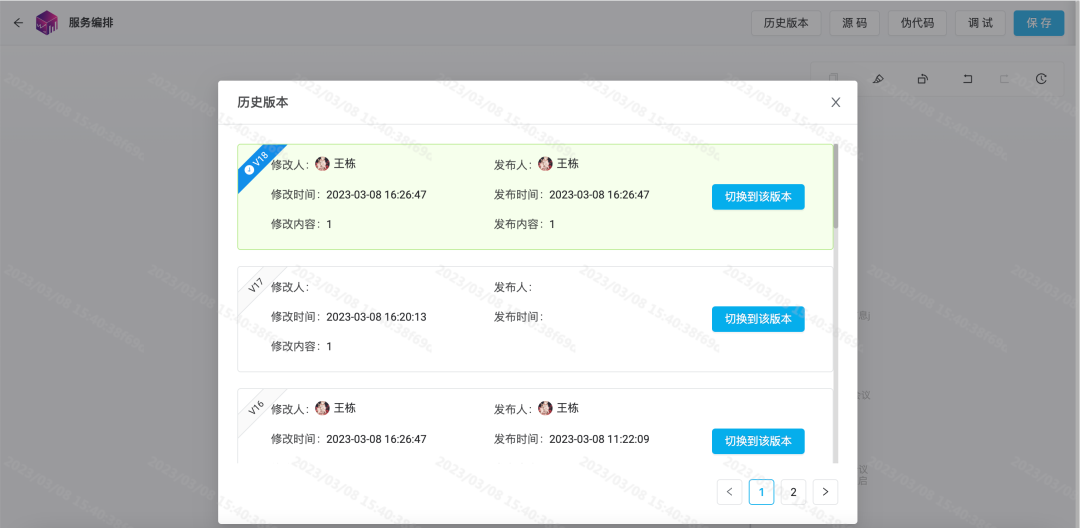Switch to version V16 with 切换到该版本

click(x=758, y=441)
